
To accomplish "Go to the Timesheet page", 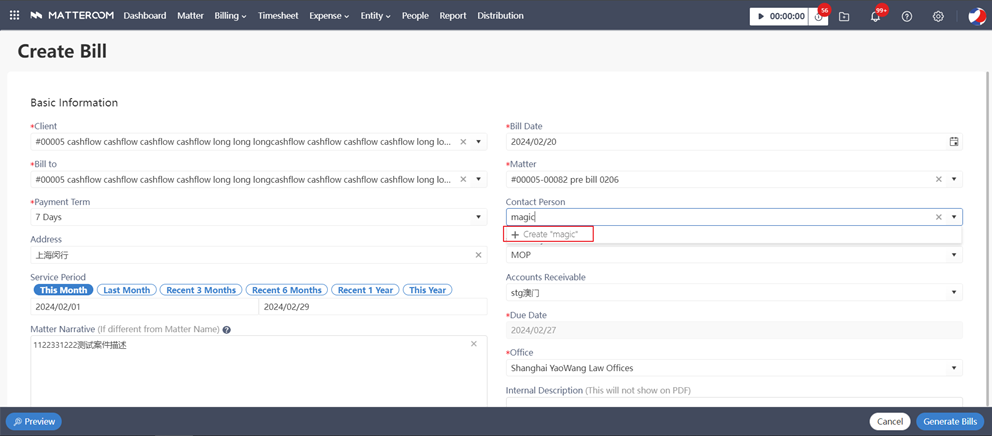I will (x=278, y=16).
